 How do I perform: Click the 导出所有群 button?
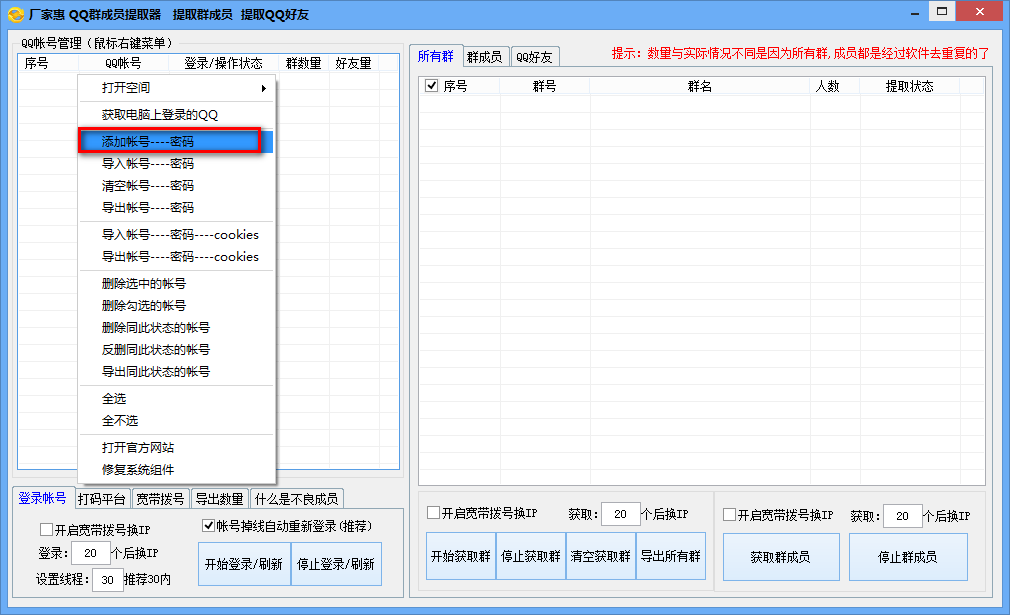tap(671, 556)
